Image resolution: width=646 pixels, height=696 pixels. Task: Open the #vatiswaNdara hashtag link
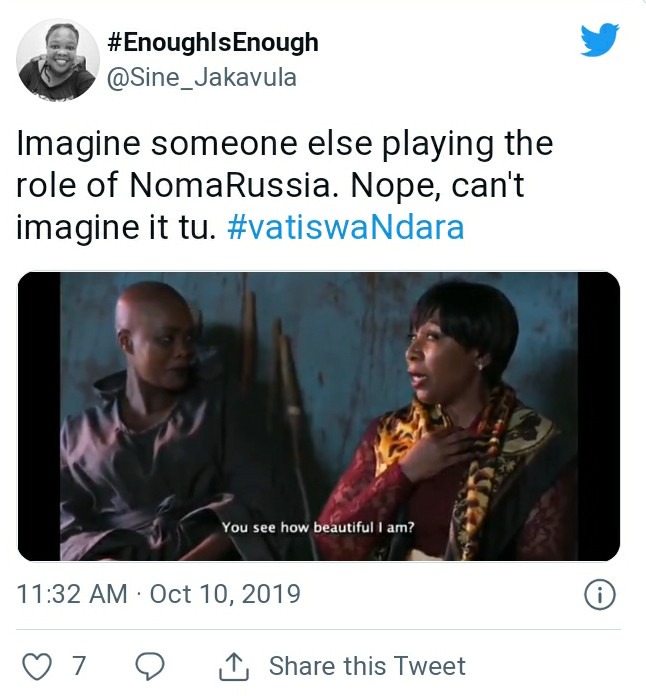[346, 227]
